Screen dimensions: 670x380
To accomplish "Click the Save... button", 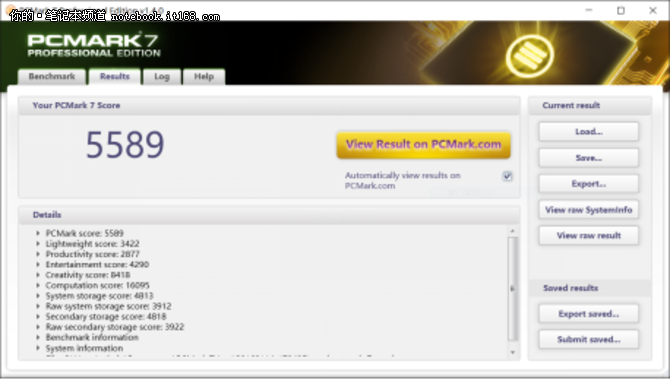I will click(588, 158).
